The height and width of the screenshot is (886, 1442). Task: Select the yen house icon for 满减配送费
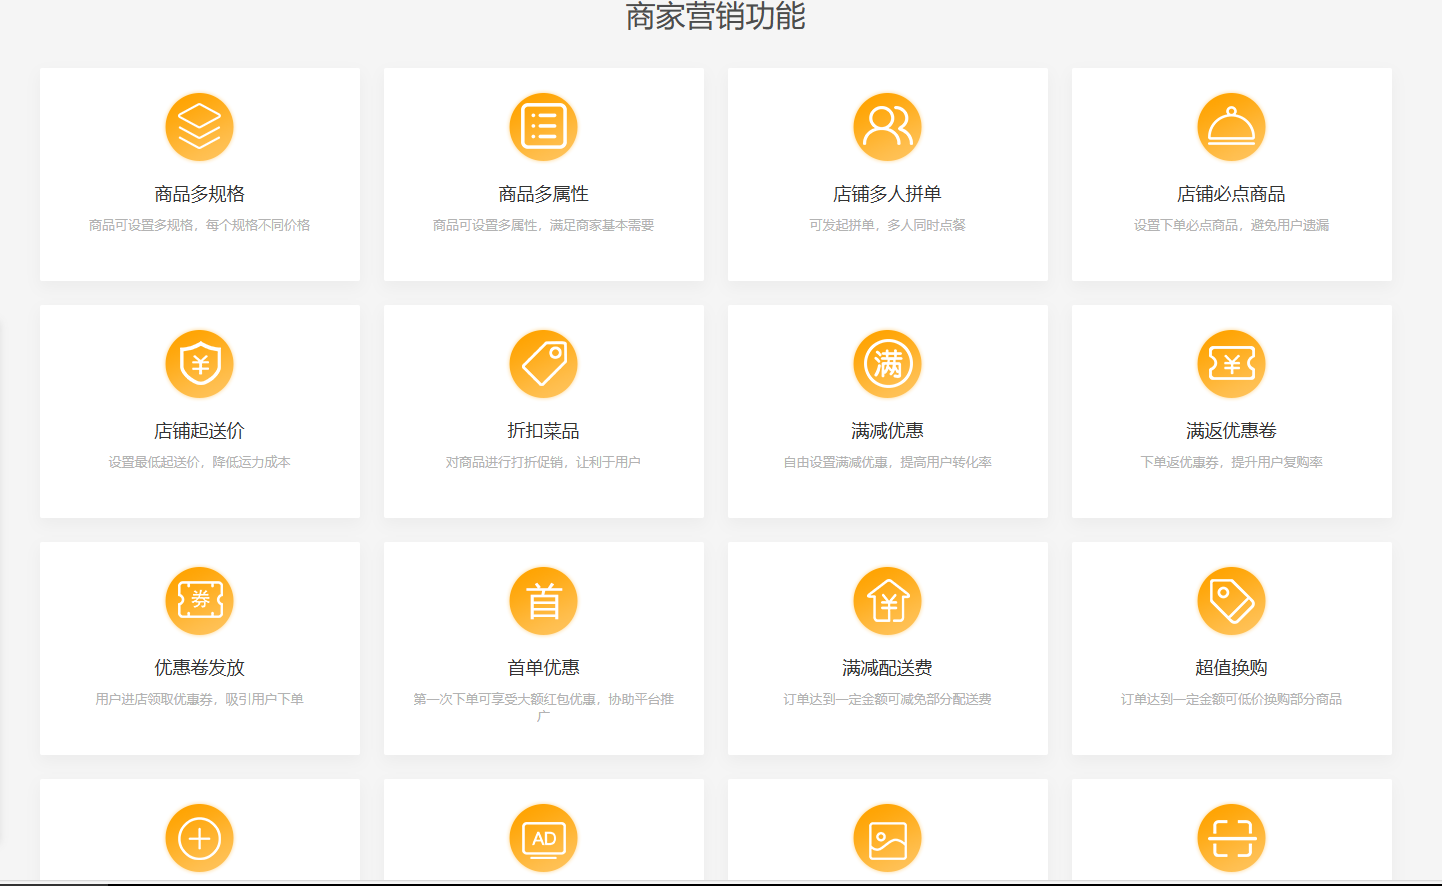887,601
